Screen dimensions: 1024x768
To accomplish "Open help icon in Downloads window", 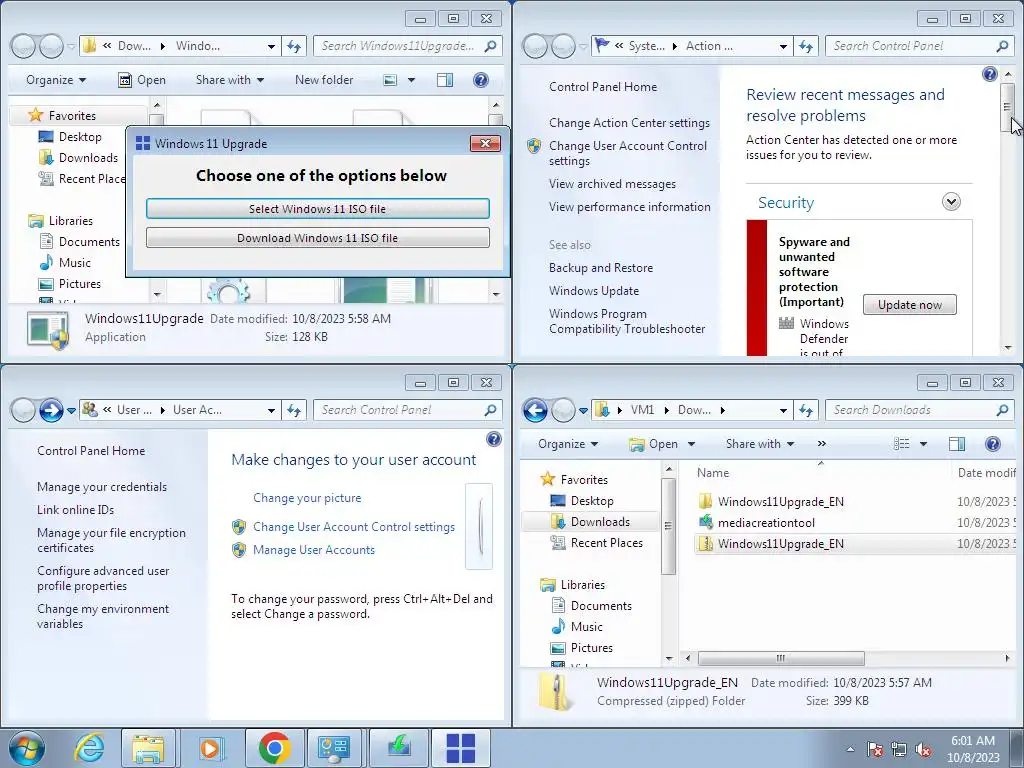I will click(993, 444).
